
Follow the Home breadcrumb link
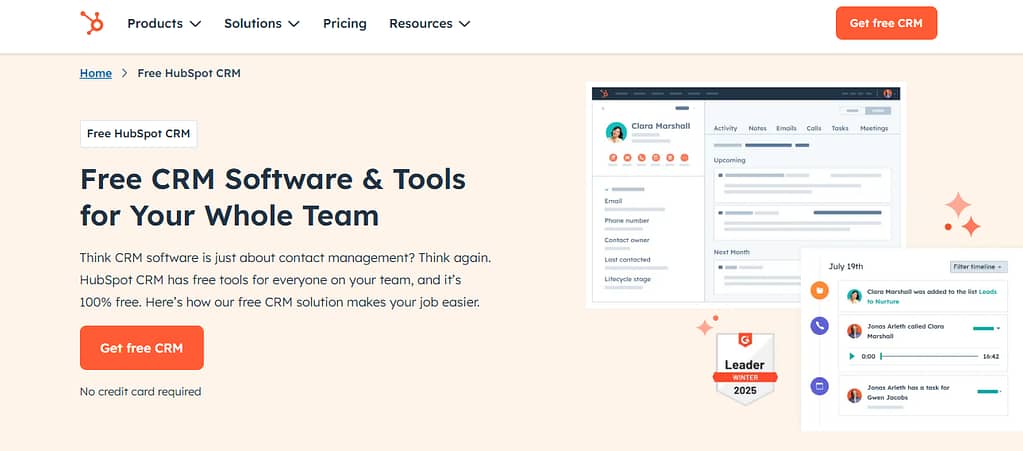(95, 73)
